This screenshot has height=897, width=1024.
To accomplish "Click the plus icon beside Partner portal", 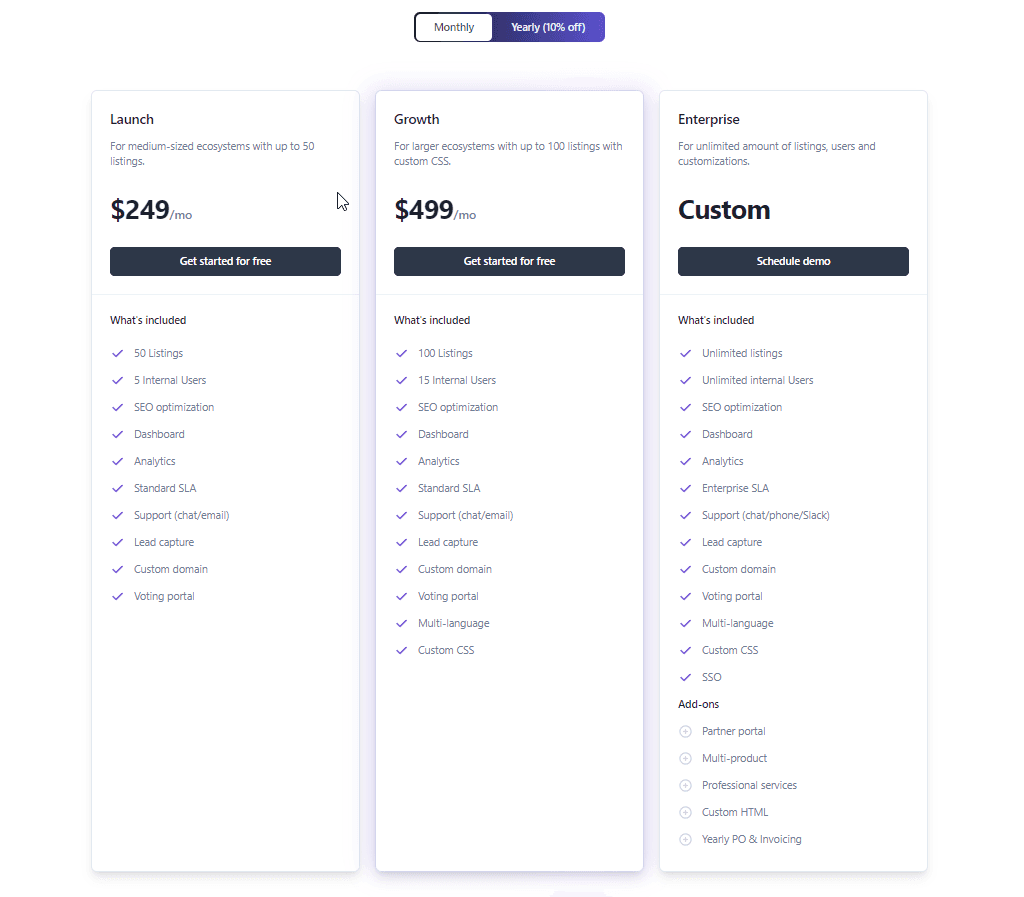I will pos(685,731).
